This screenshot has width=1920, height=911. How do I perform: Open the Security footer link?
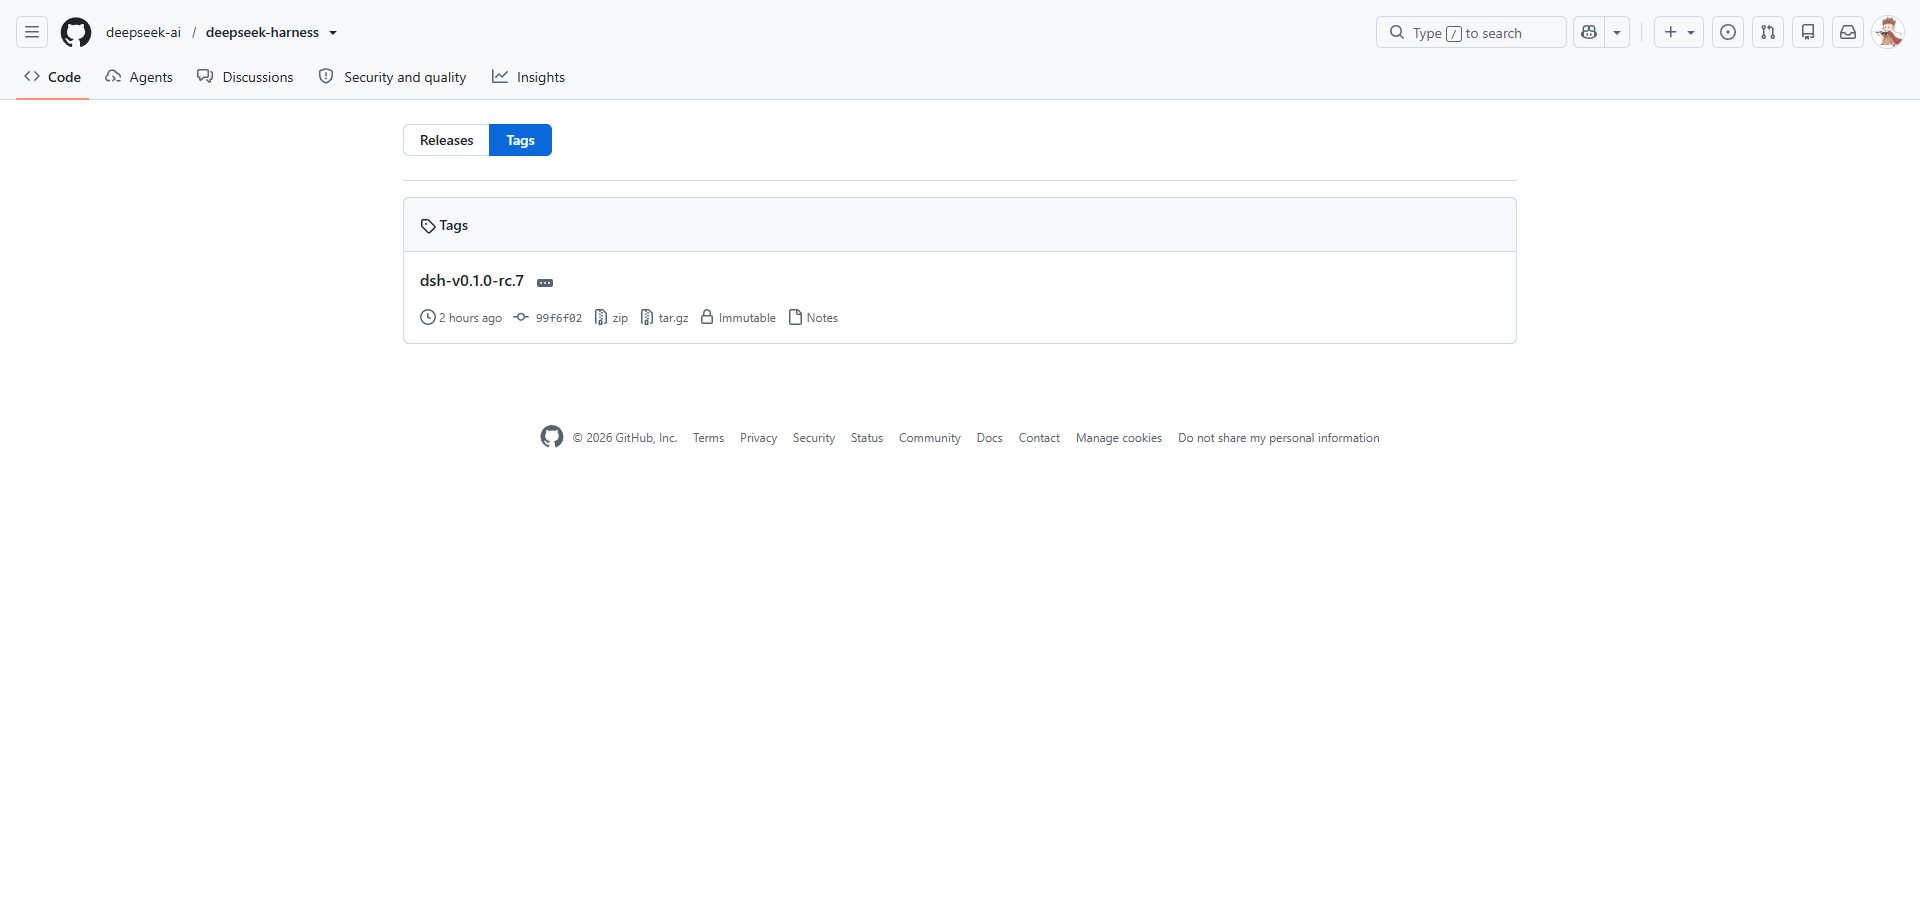tap(814, 438)
